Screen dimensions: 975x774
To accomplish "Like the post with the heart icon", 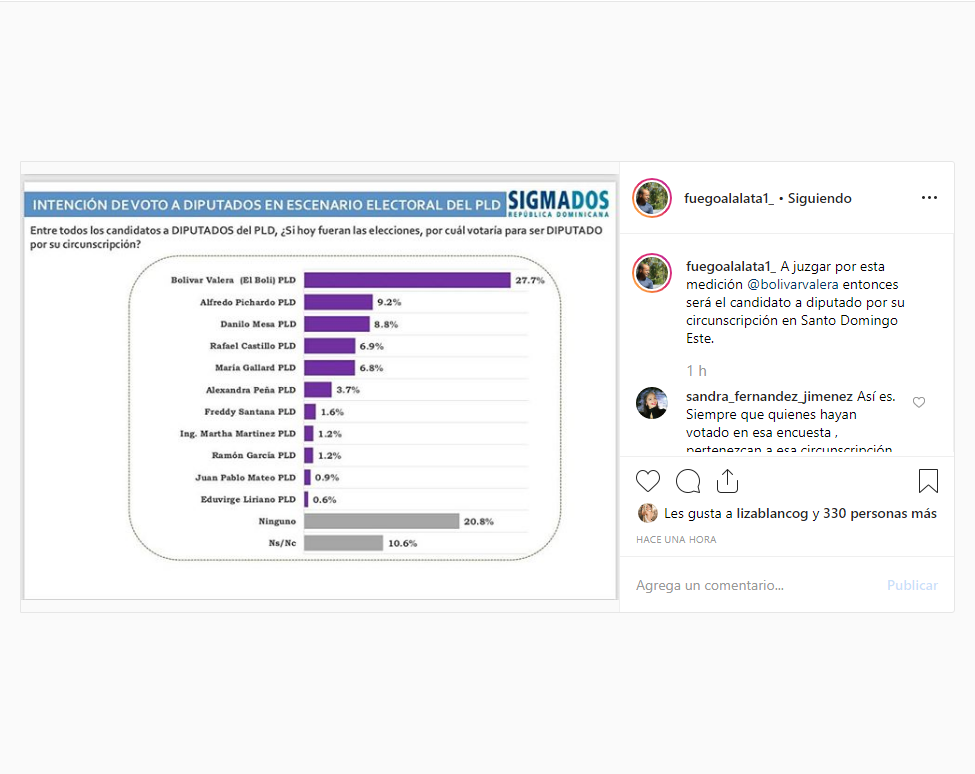I will [x=648, y=482].
